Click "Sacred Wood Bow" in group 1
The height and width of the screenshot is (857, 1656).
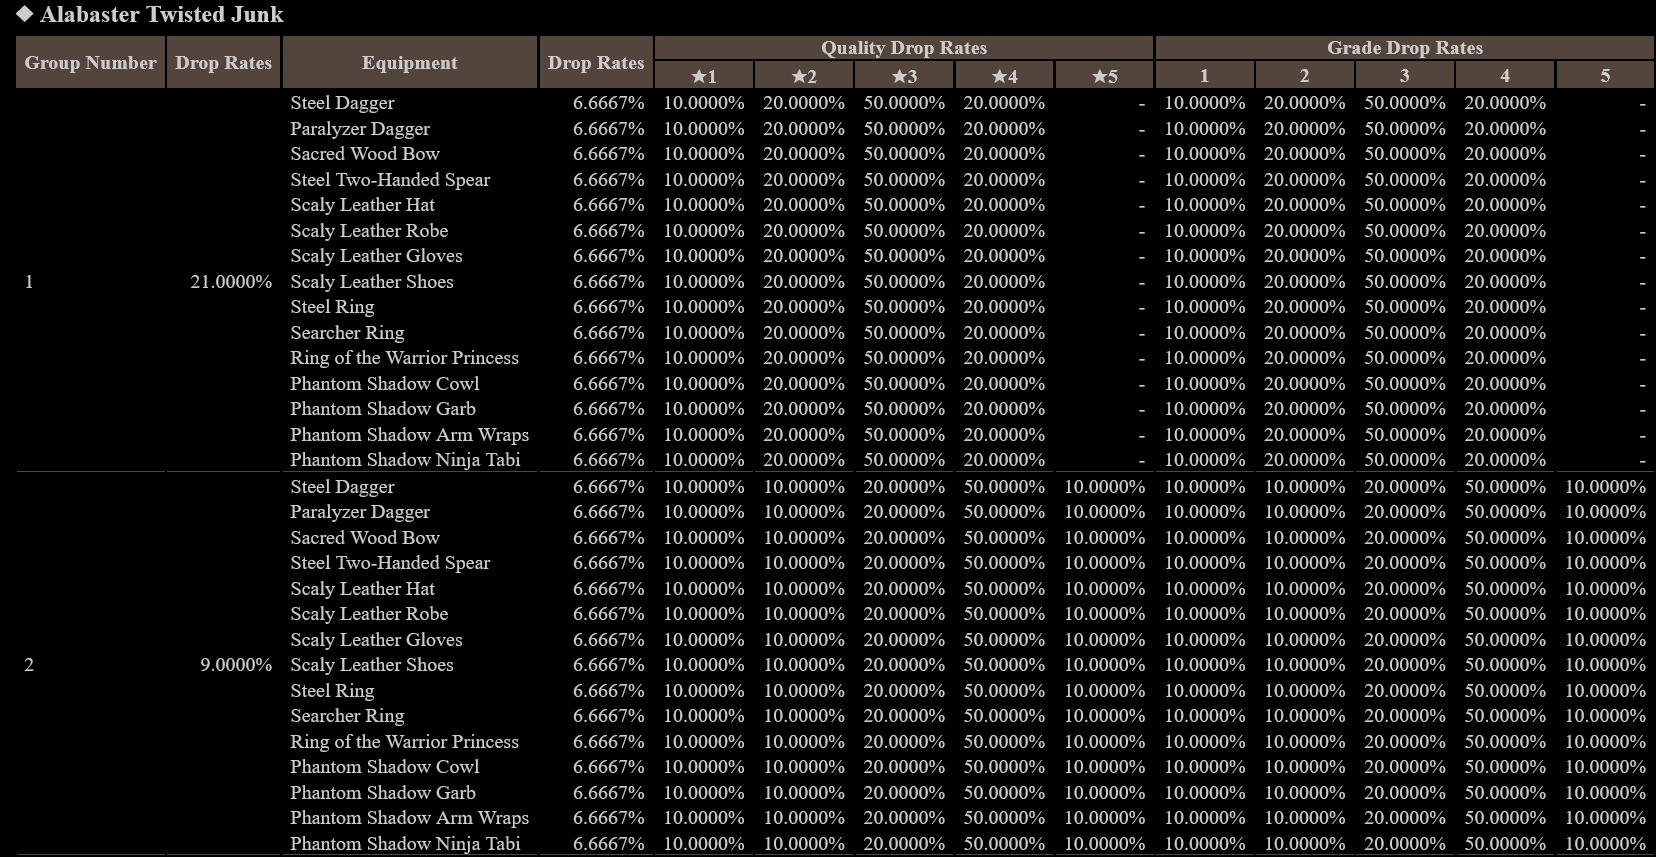(x=365, y=154)
